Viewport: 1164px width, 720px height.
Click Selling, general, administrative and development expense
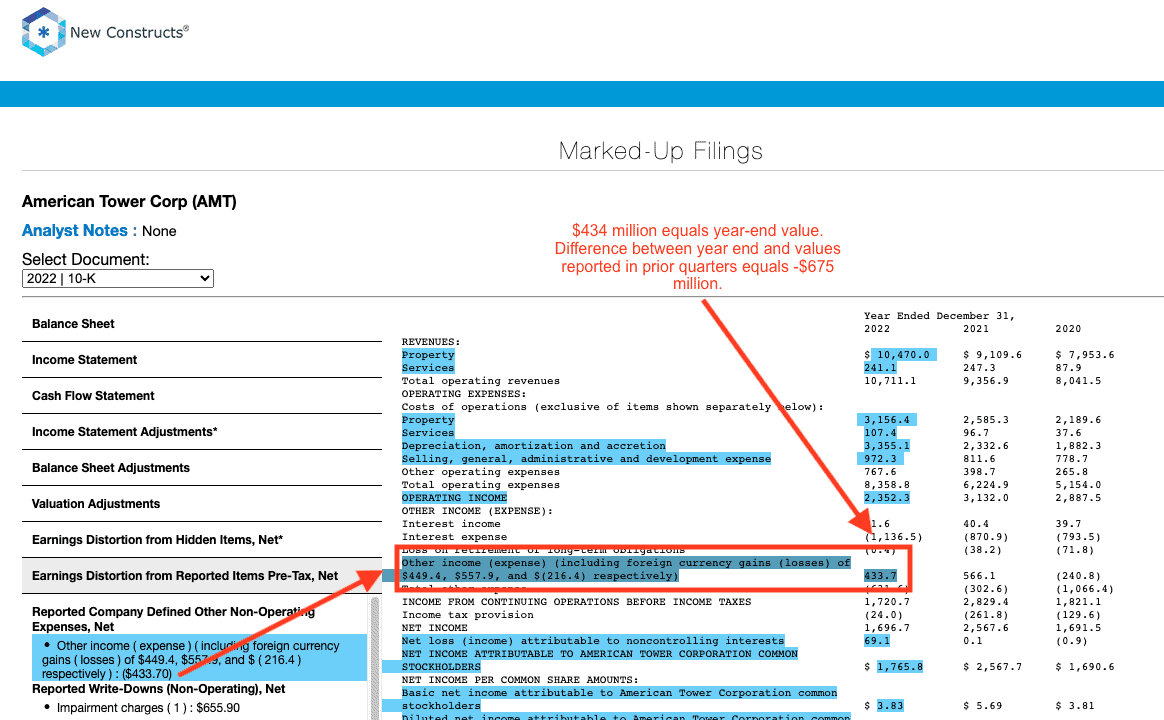[x=586, y=459]
